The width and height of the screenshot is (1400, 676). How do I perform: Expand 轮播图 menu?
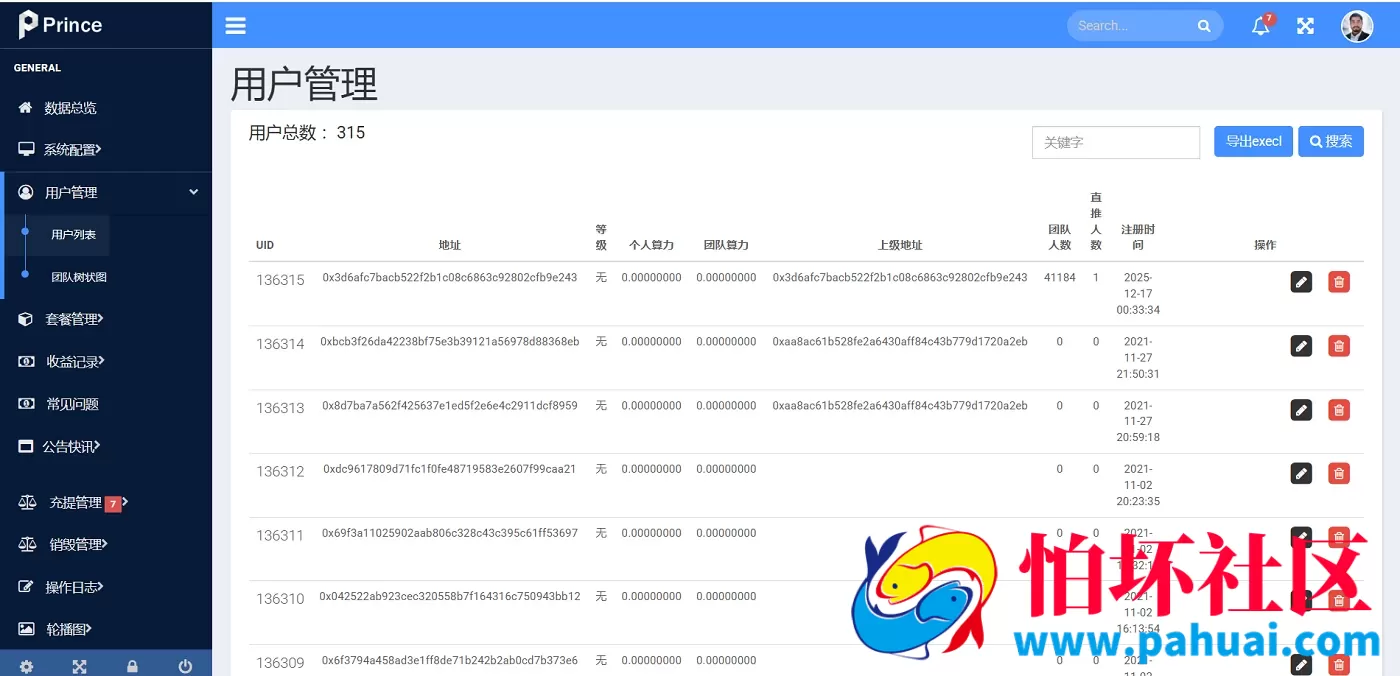(106, 630)
